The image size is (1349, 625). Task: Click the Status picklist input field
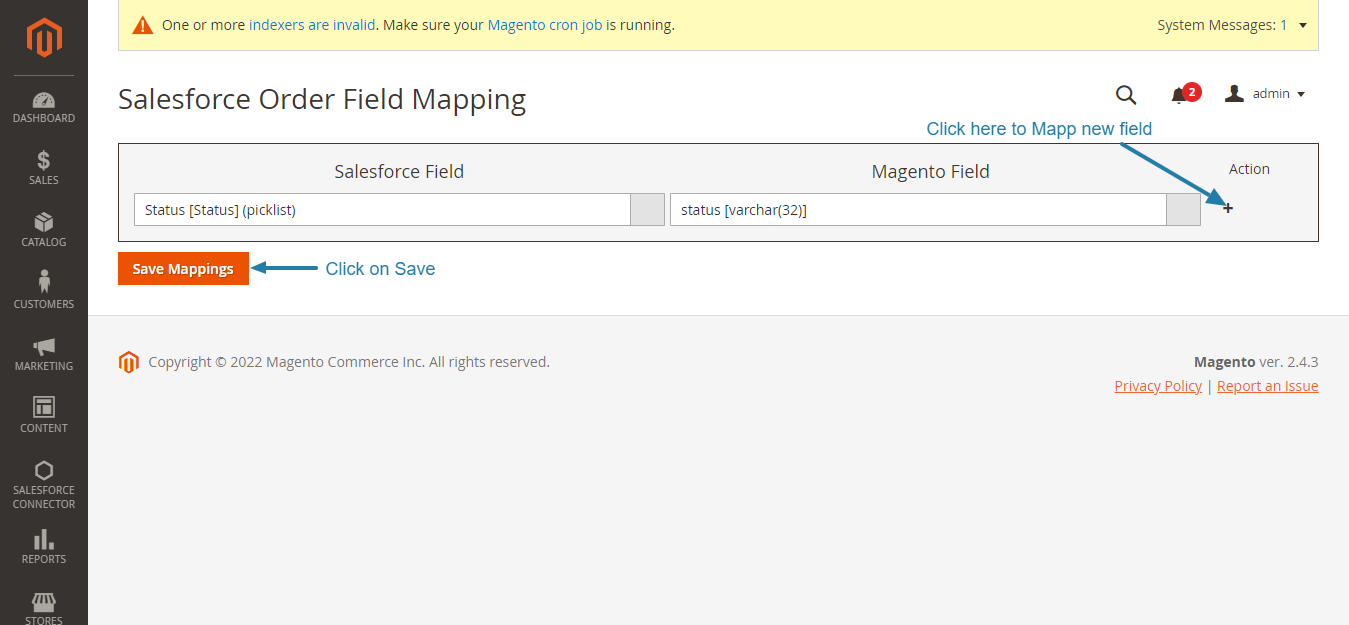point(380,209)
